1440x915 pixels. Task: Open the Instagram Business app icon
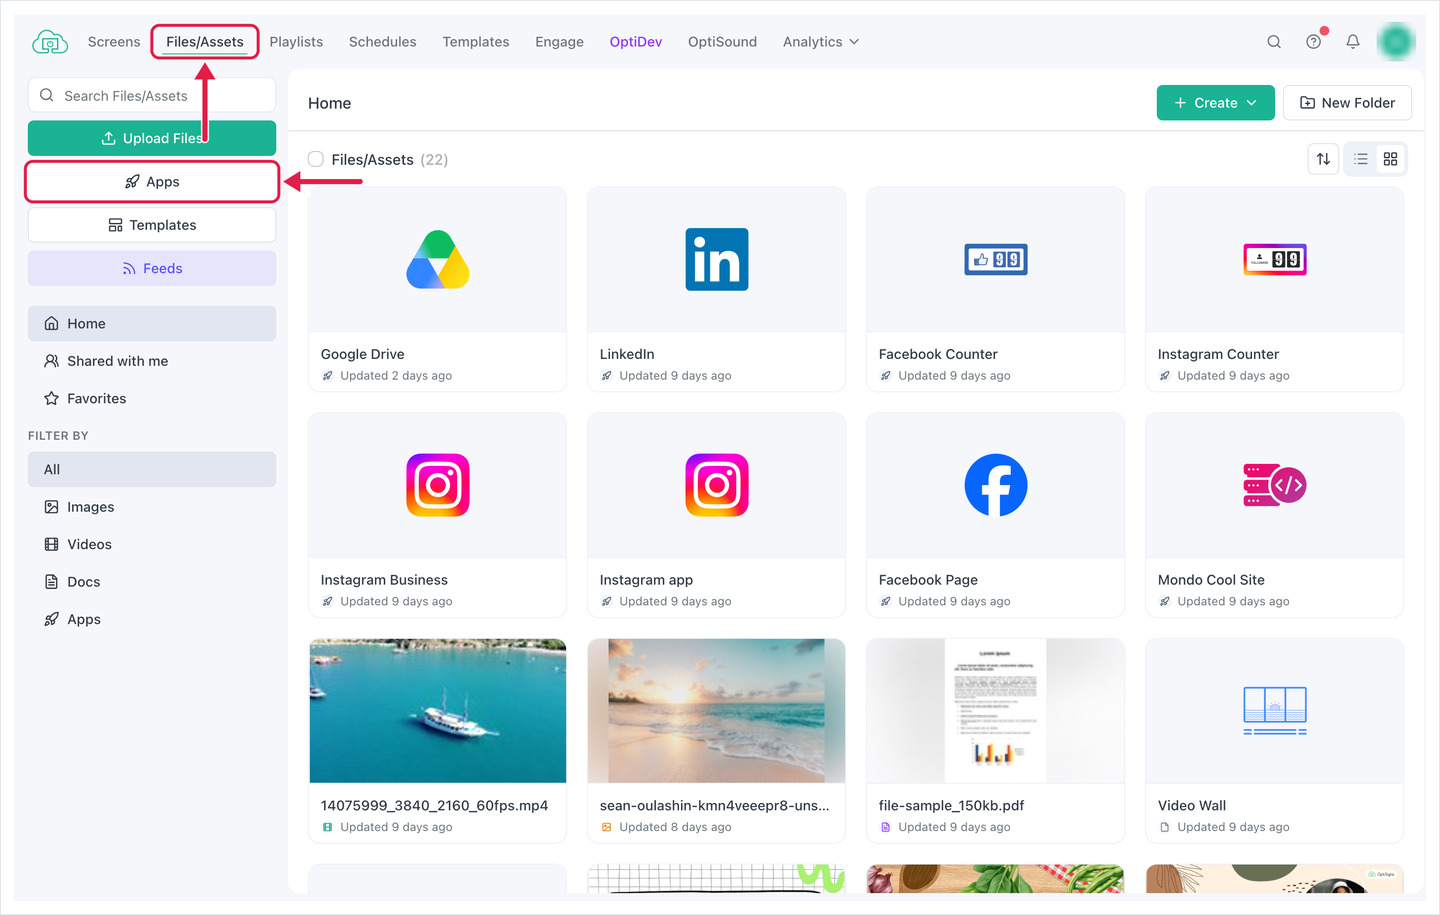[x=438, y=485]
